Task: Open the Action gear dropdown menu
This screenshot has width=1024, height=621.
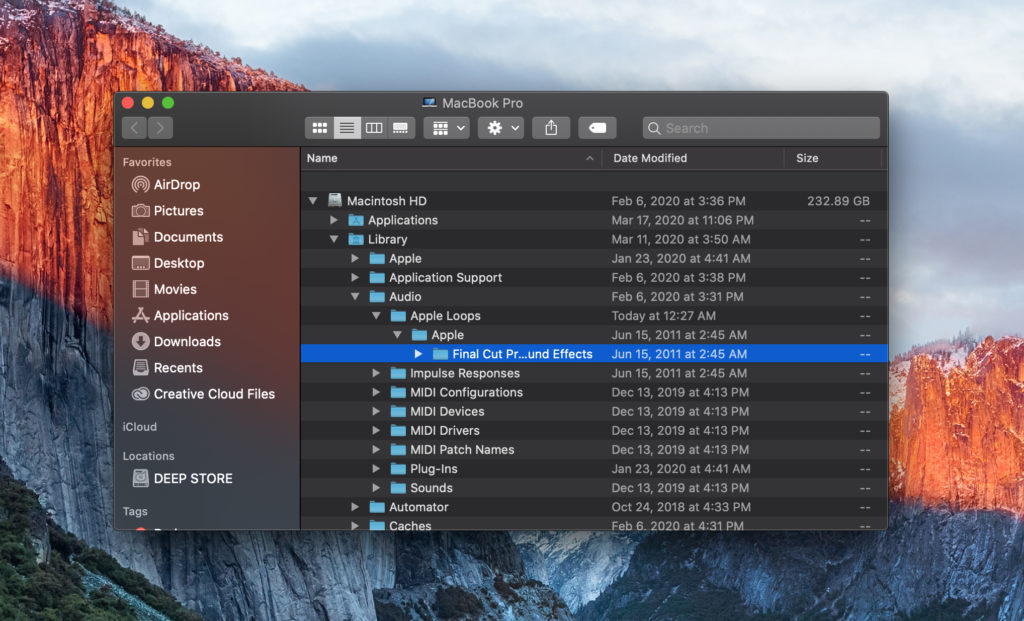Action: (501, 128)
